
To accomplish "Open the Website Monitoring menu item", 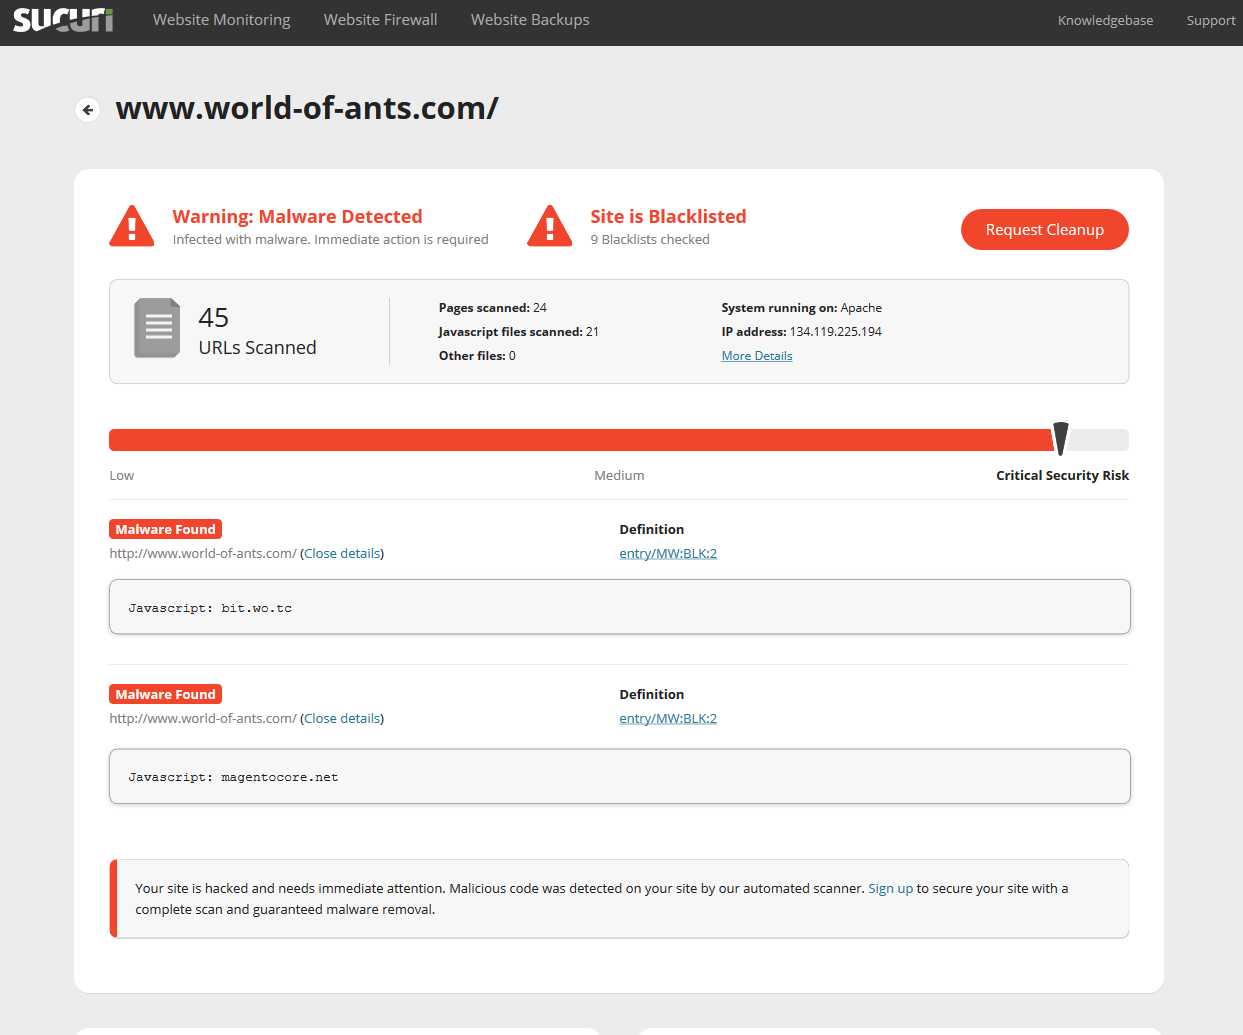I will pyautogui.click(x=221, y=20).
